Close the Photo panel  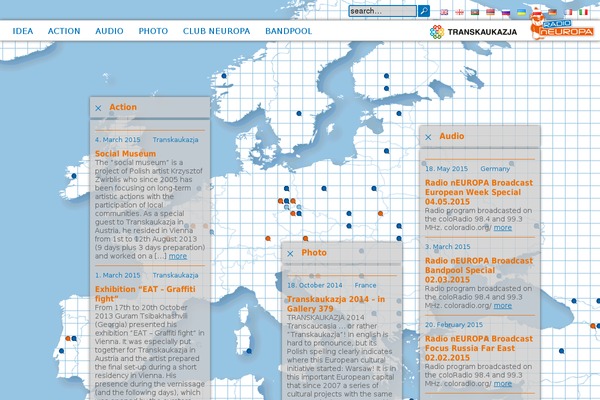coord(290,253)
